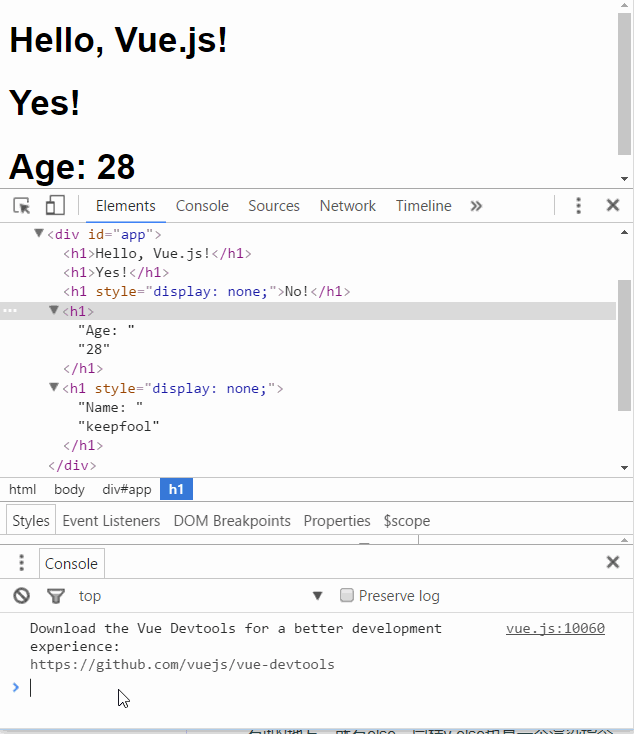This screenshot has height=734, width=634.
Task: Enable the Preserve log checkbox
Action: tap(347, 595)
